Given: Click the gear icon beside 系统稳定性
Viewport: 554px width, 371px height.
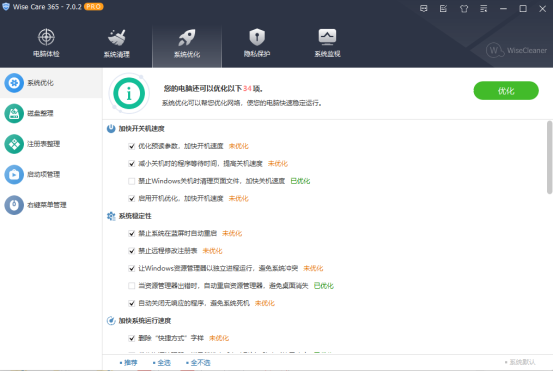Looking at the screenshot, I should click(111, 216).
